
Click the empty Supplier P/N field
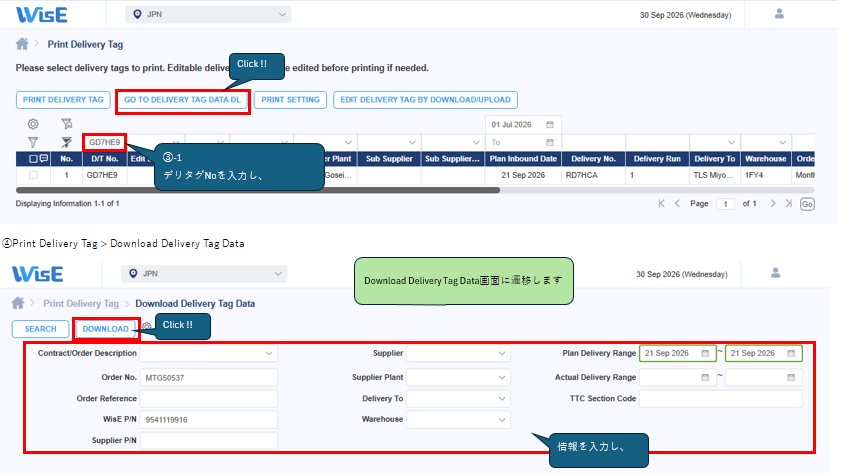point(209,441)
